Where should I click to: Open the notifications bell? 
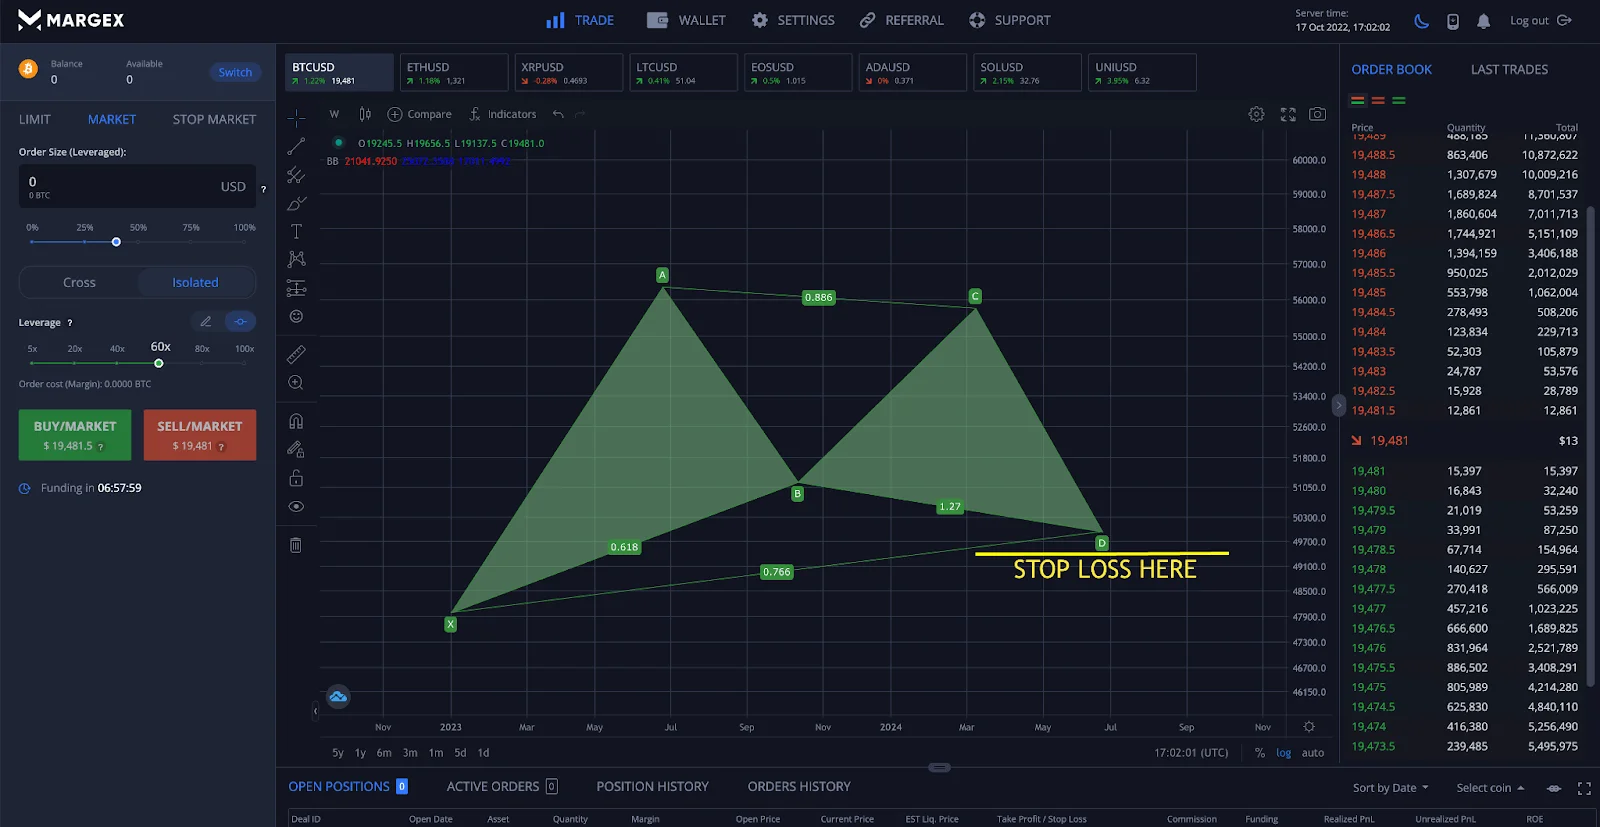(1483, 21)
